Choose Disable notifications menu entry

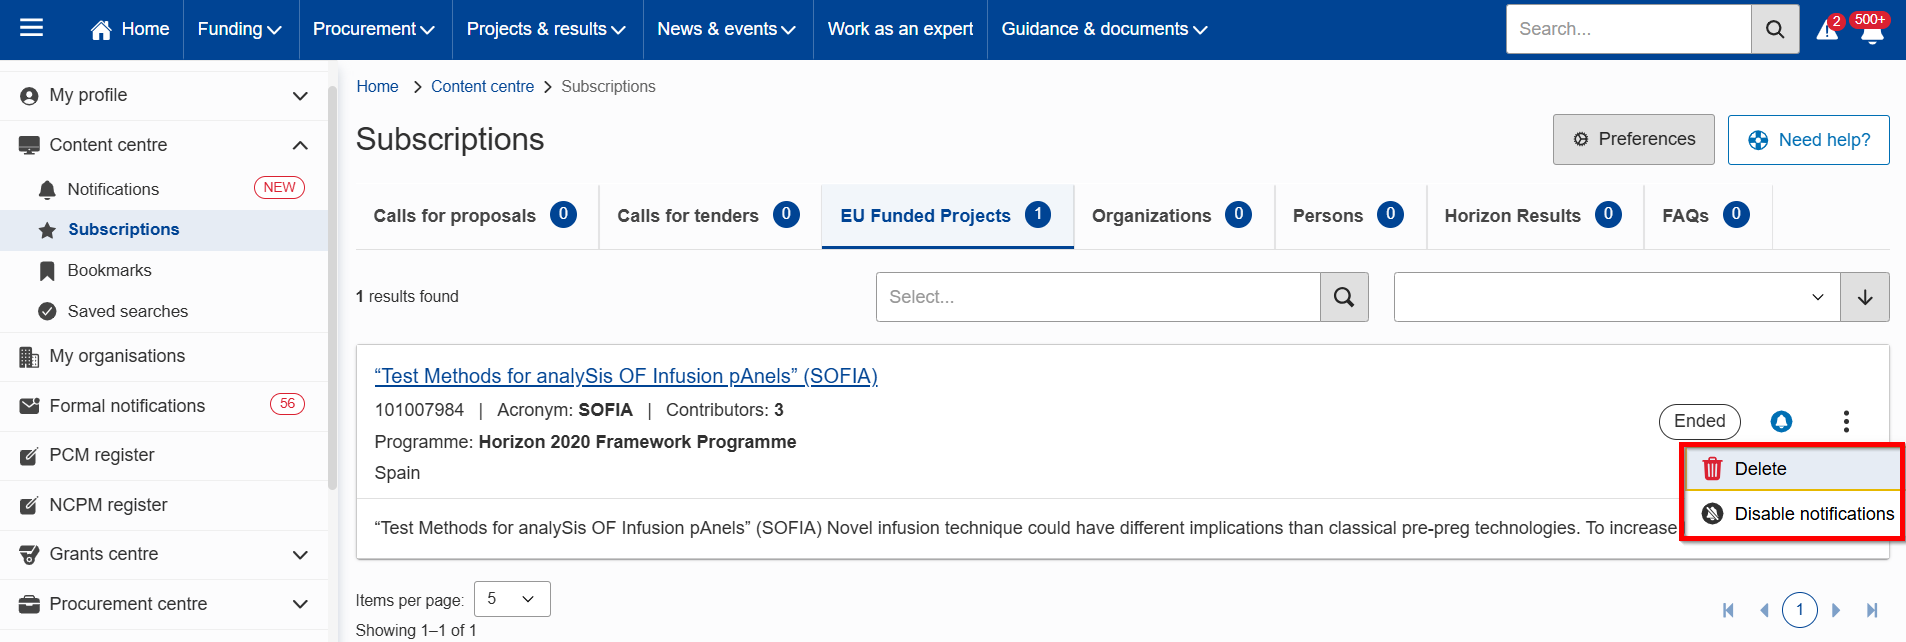click(1792, 514)
